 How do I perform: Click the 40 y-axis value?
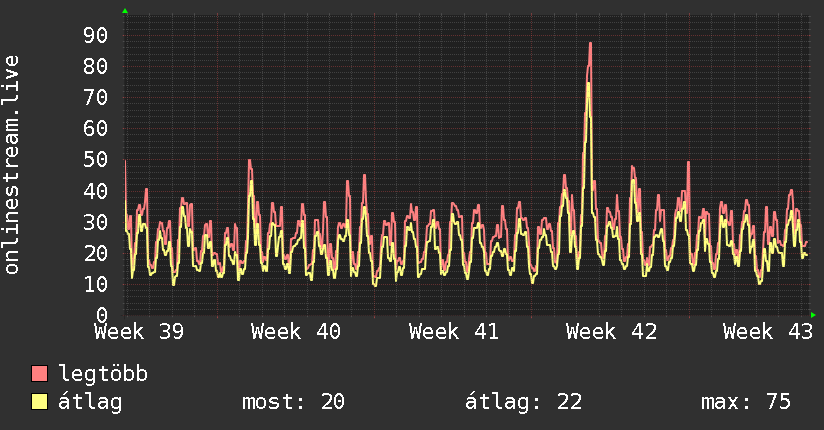pos(96,191)
